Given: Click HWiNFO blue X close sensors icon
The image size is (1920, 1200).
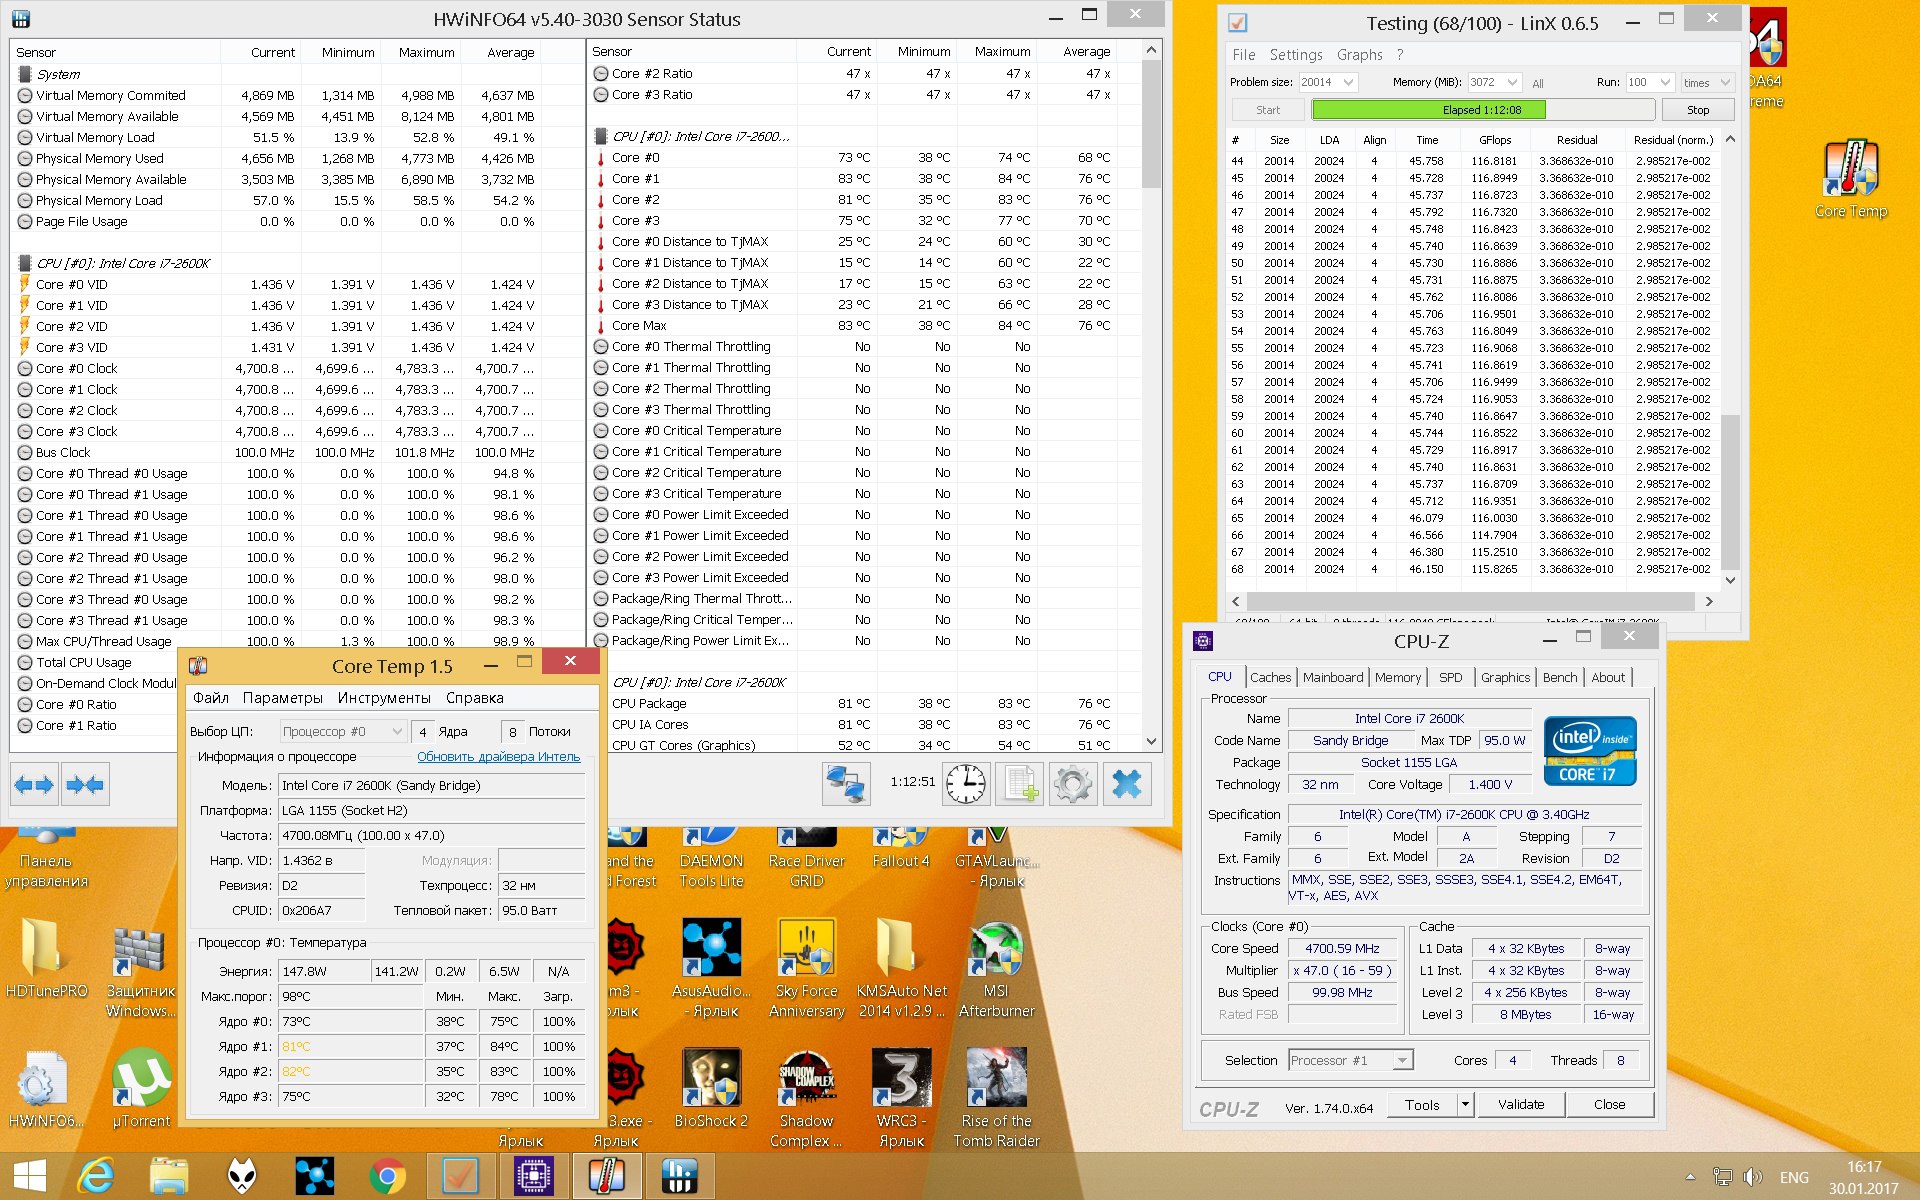Looking at the screenshot, I should click(1127, 784).
